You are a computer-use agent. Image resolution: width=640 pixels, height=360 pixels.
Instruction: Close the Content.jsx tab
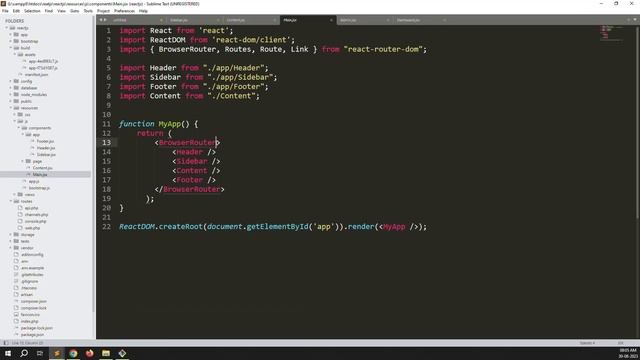tap(274, 20)
